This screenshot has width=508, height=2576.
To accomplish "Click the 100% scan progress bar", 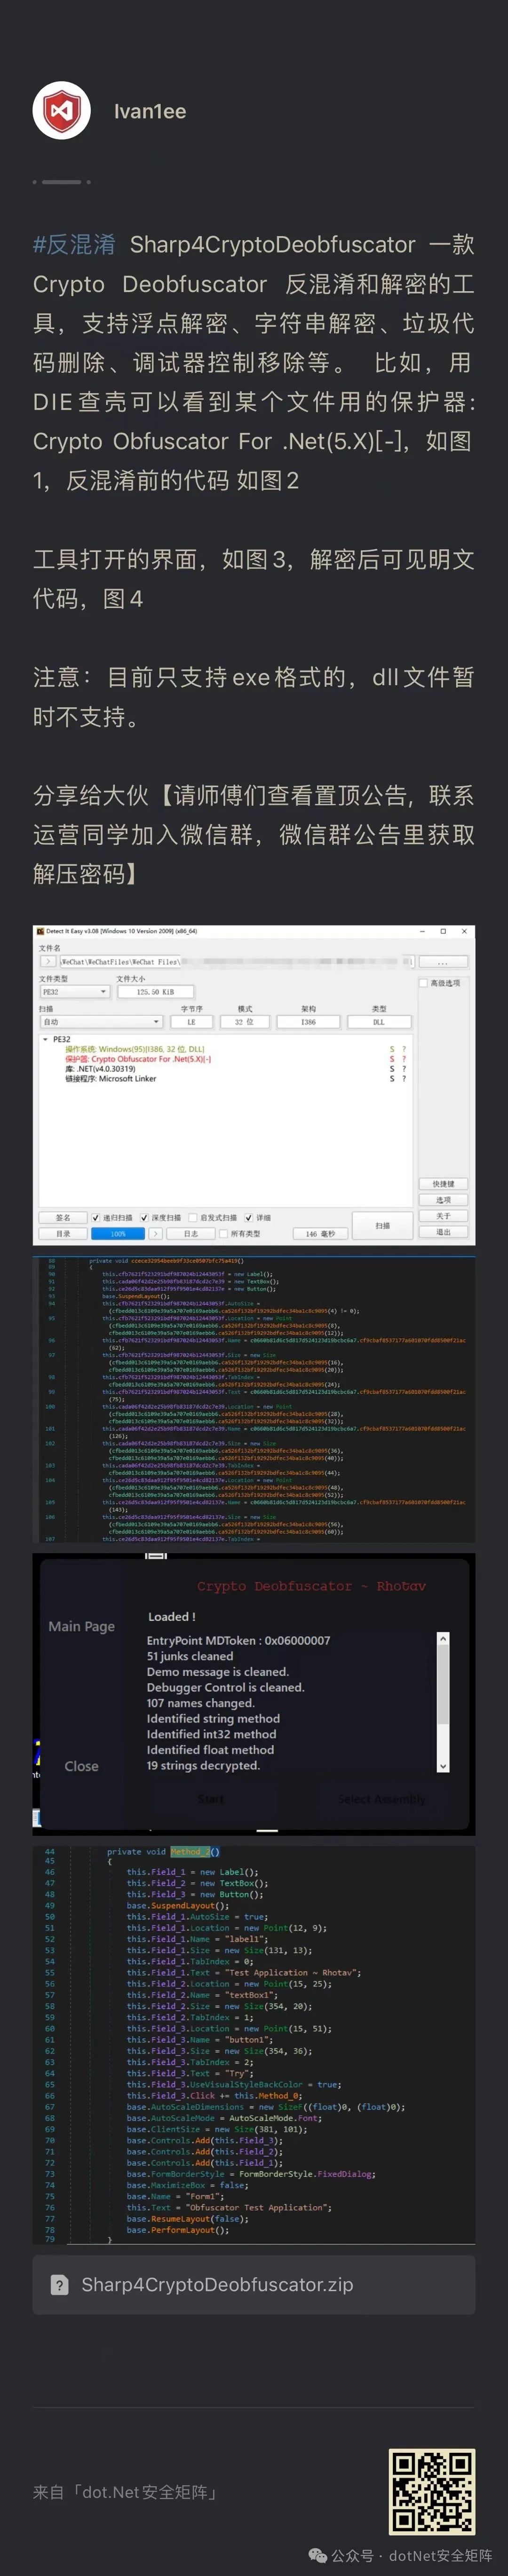I will point(118,1234).
